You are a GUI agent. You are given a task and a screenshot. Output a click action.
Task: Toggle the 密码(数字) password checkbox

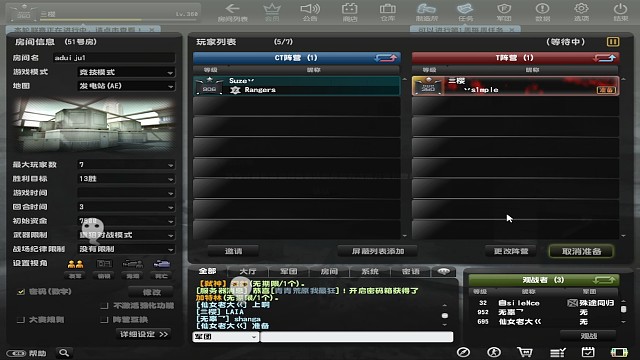(x=21, y=292)
